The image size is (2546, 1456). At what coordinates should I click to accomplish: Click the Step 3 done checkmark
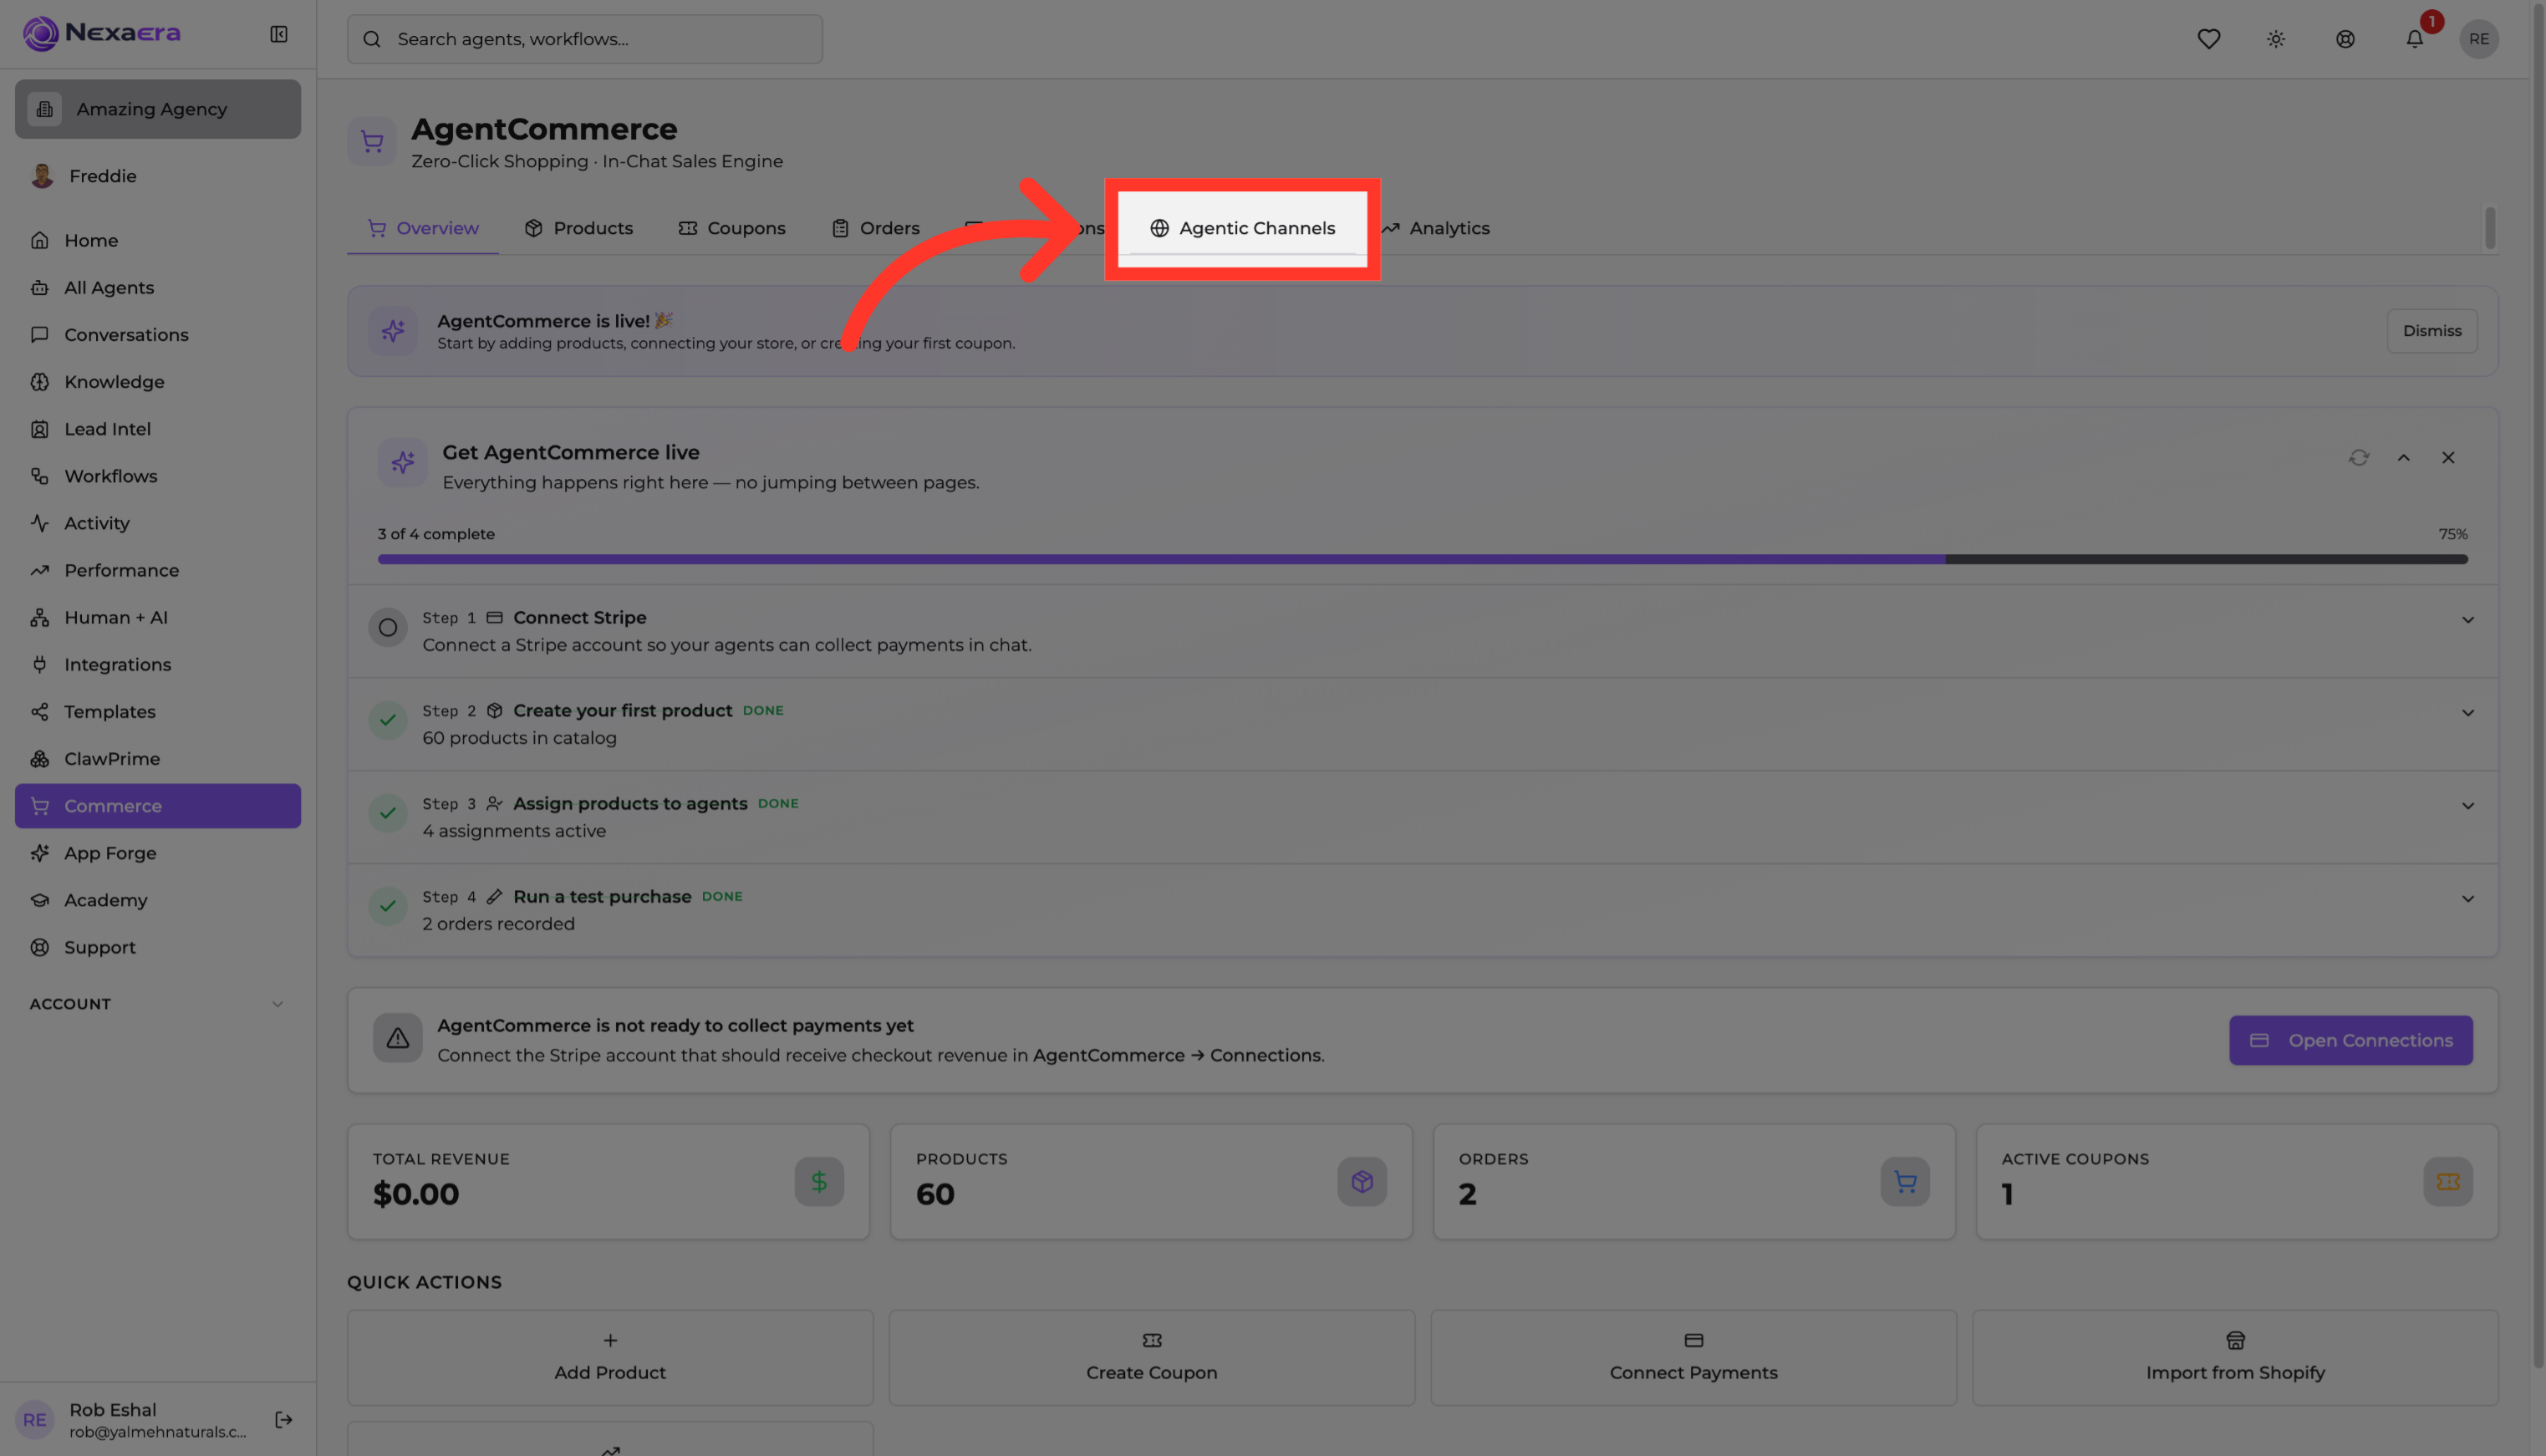(388, 813)
